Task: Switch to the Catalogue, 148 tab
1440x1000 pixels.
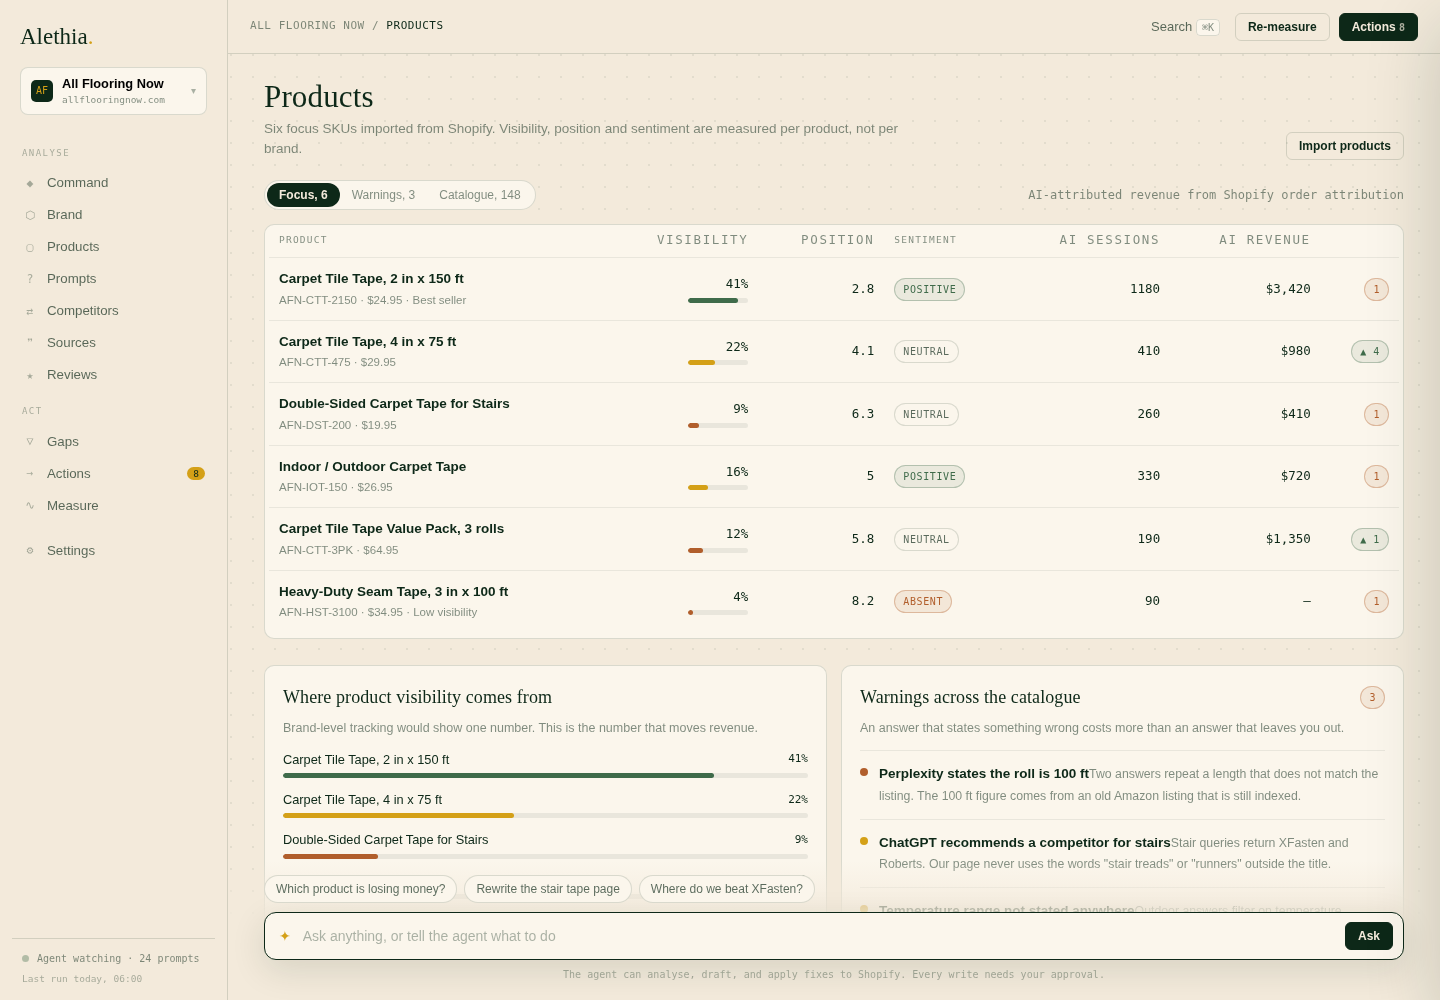Action: coord(480,195)
